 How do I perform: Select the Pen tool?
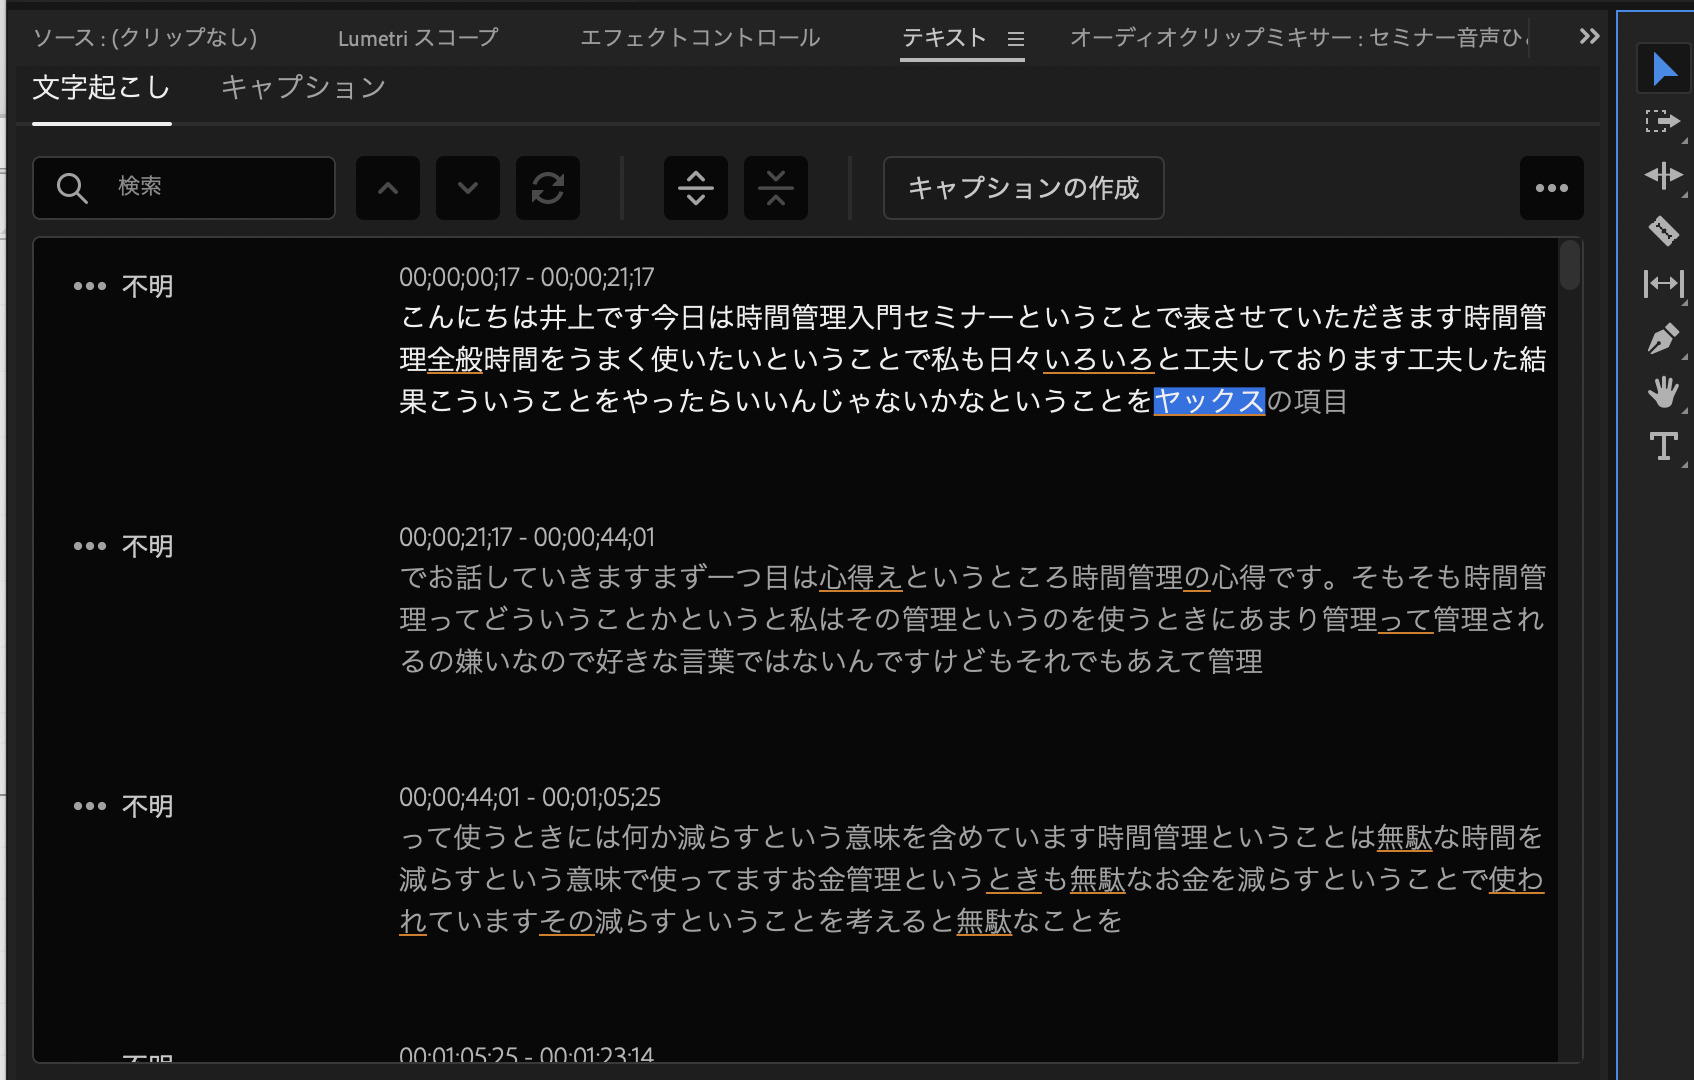(x=1664, y=339)
